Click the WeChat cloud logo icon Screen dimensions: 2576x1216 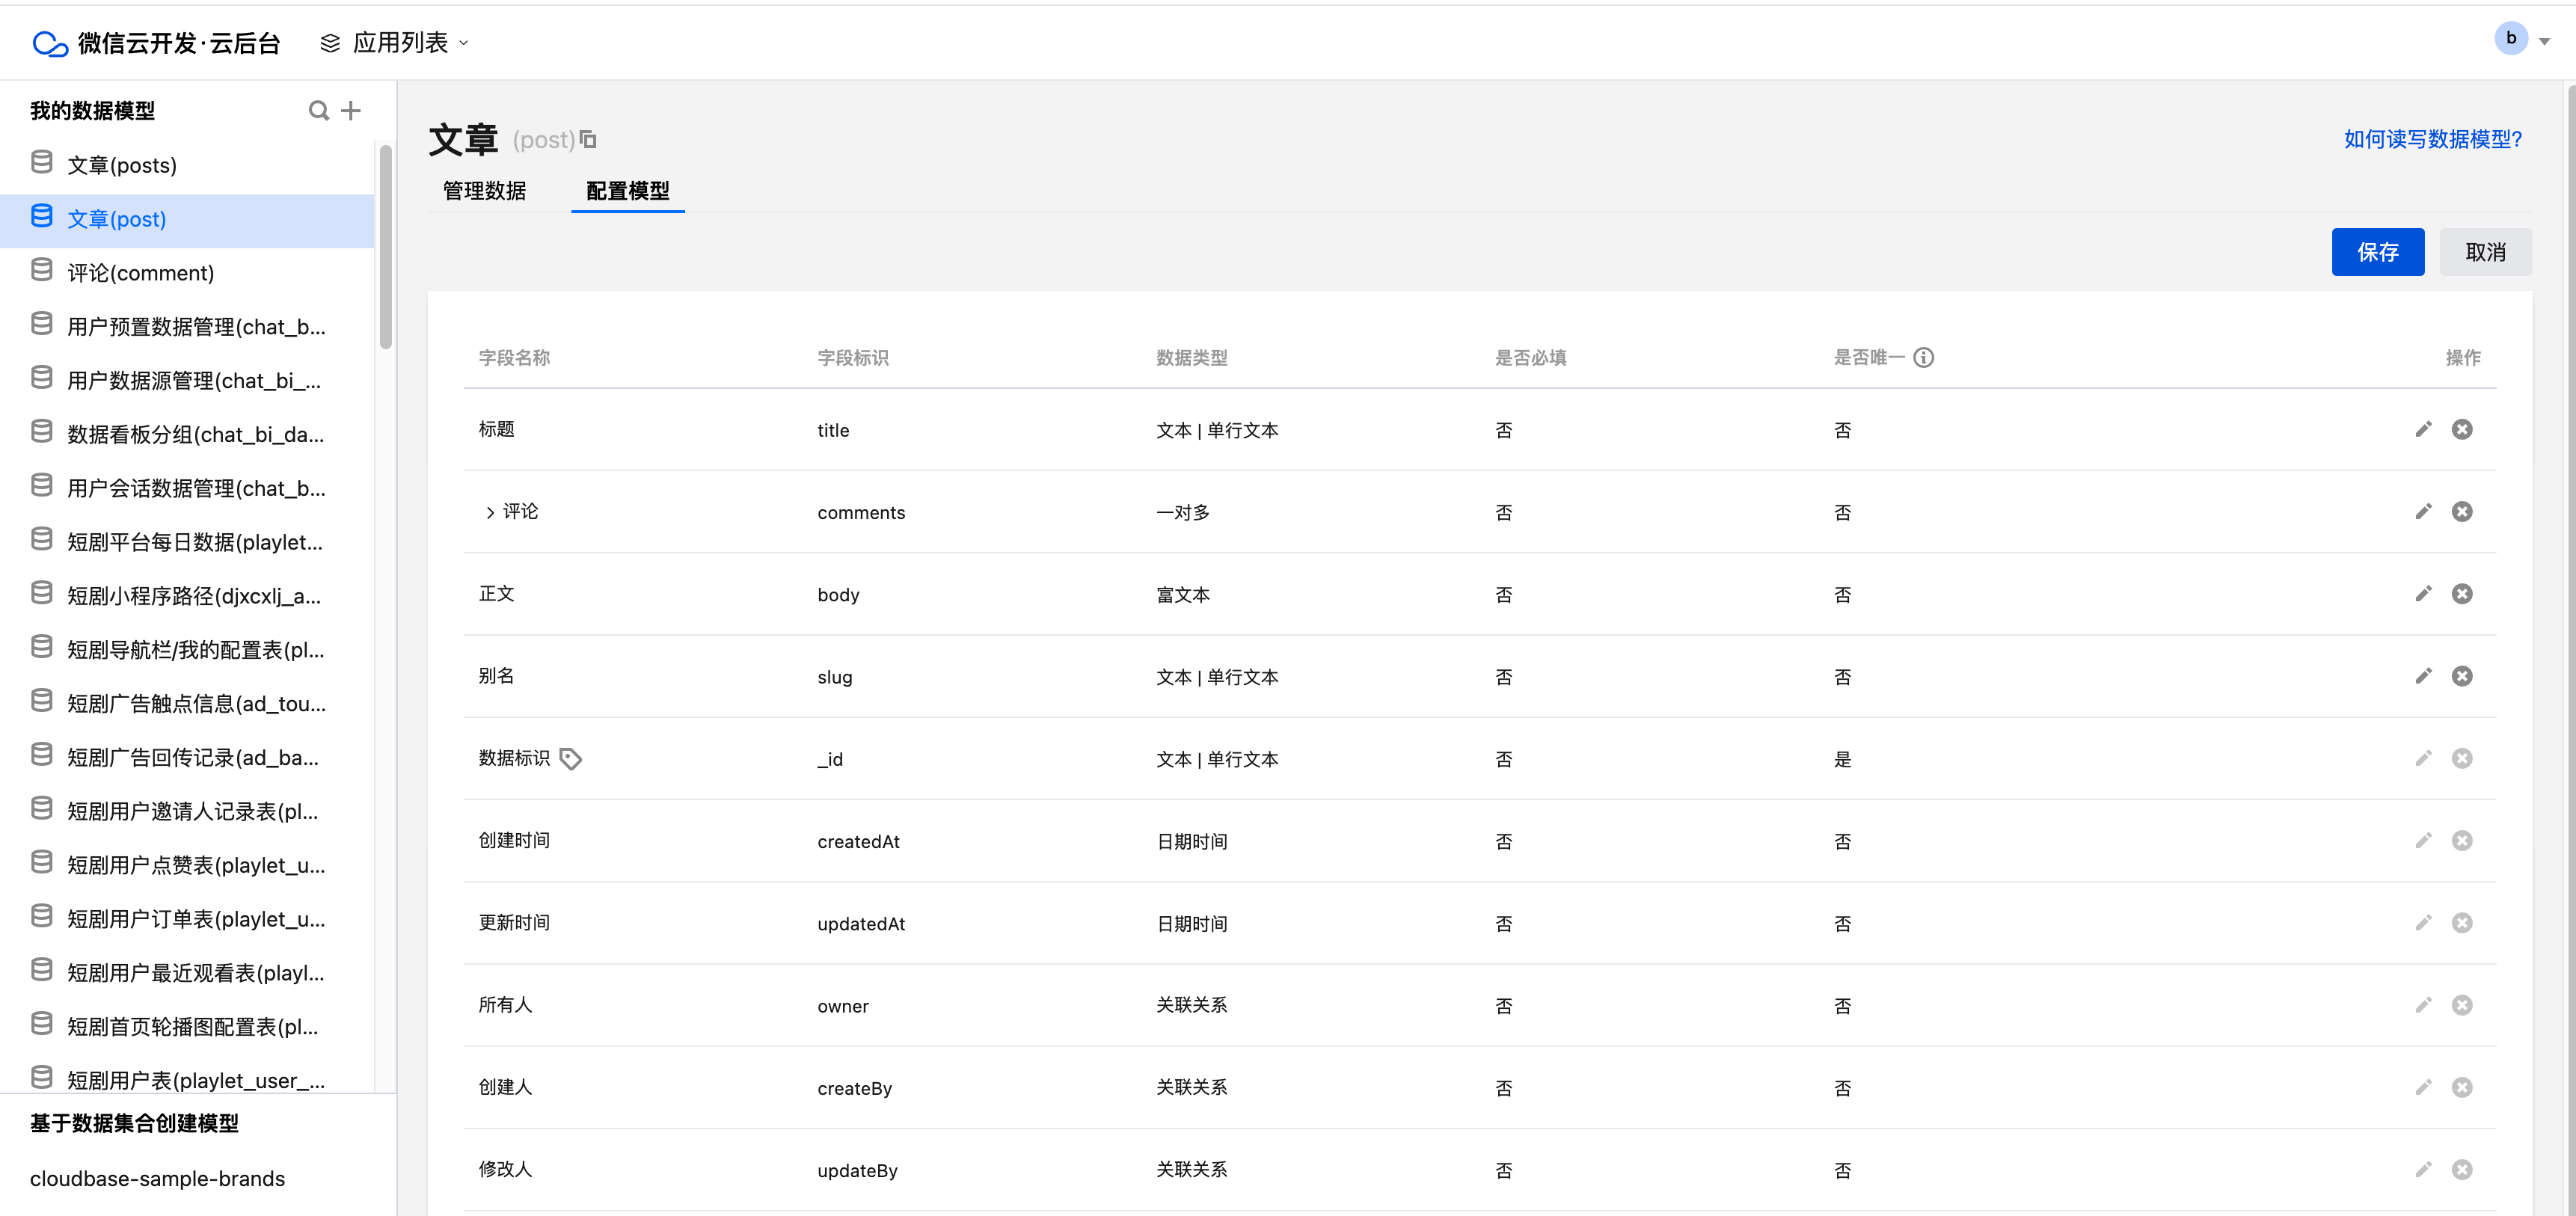pyautogui.click(x=50, y=43)
